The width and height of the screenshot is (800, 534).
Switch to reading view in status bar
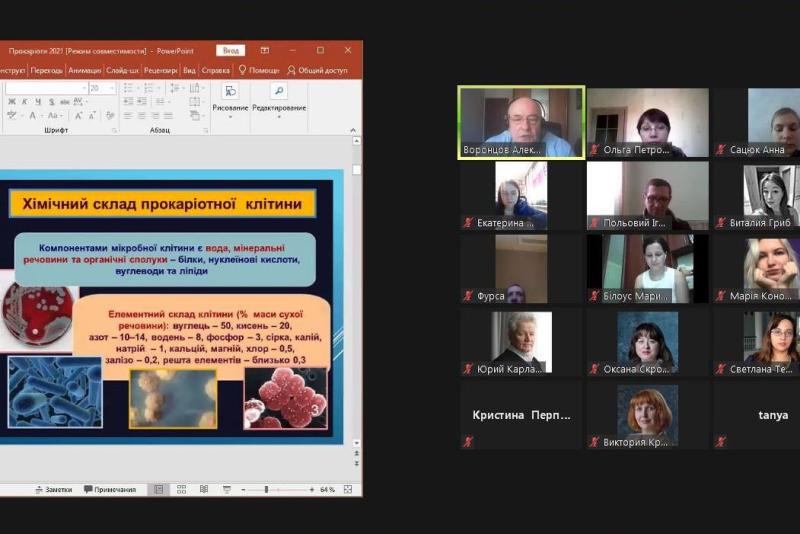click(x=204, y=489)
